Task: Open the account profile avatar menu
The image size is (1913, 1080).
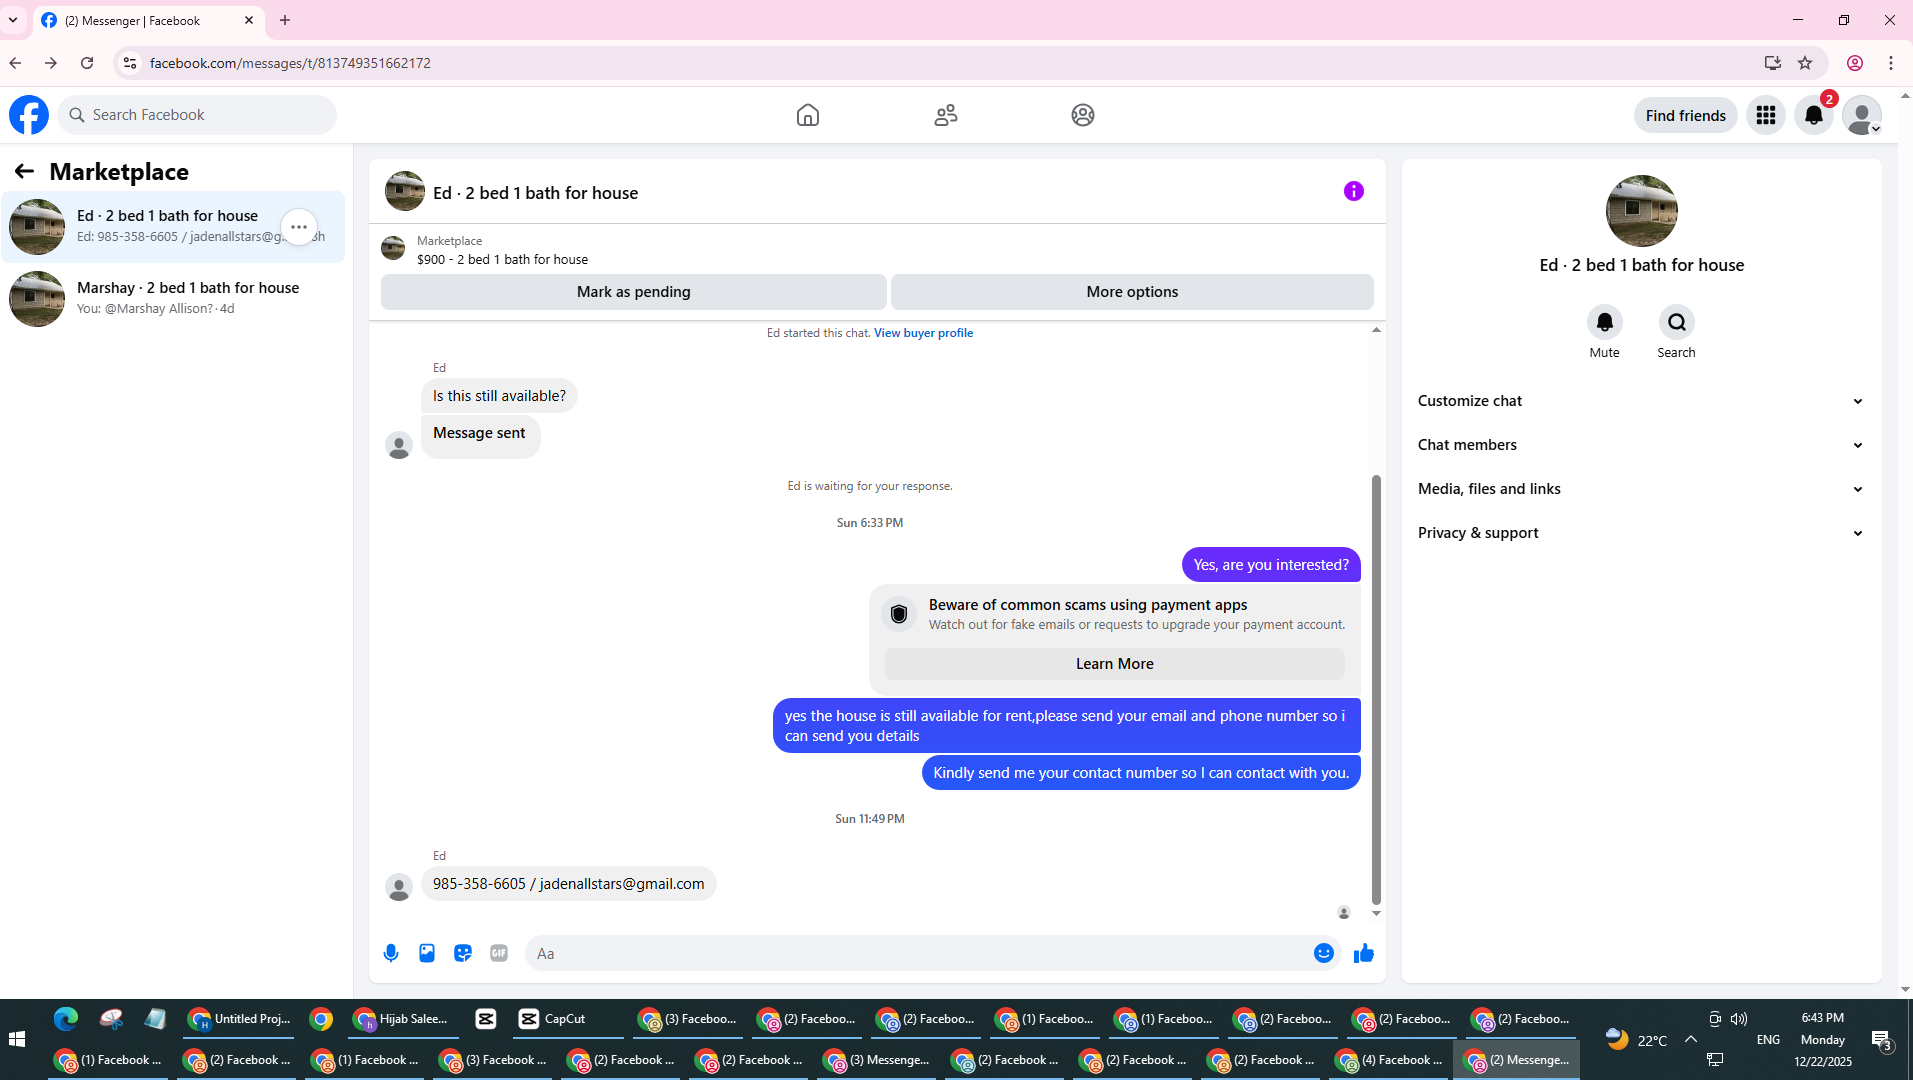Action: point(1862,115)
